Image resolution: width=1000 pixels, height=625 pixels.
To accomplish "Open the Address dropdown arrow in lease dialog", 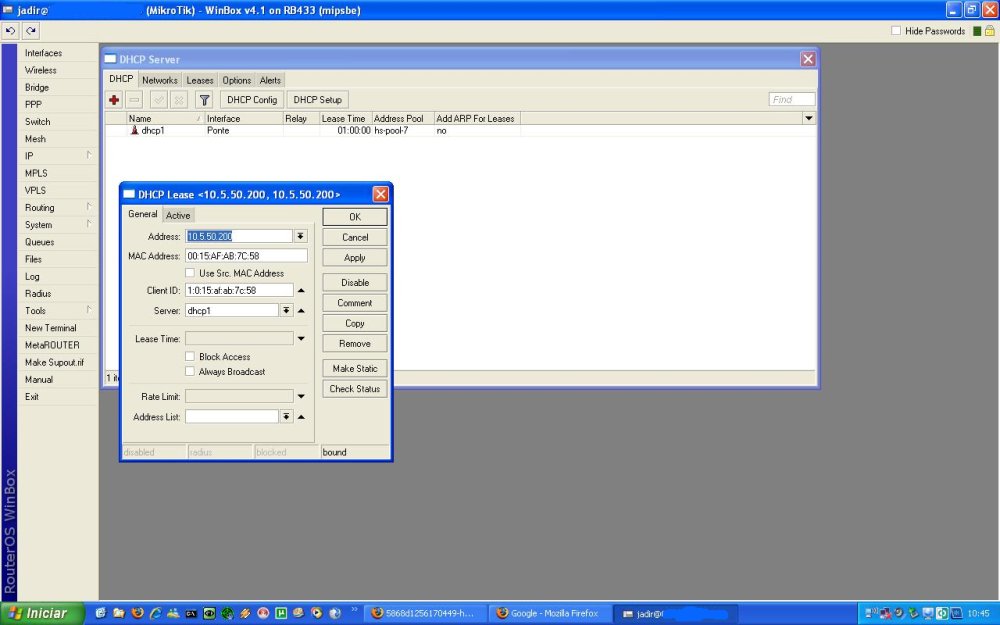I will (300, 236).
